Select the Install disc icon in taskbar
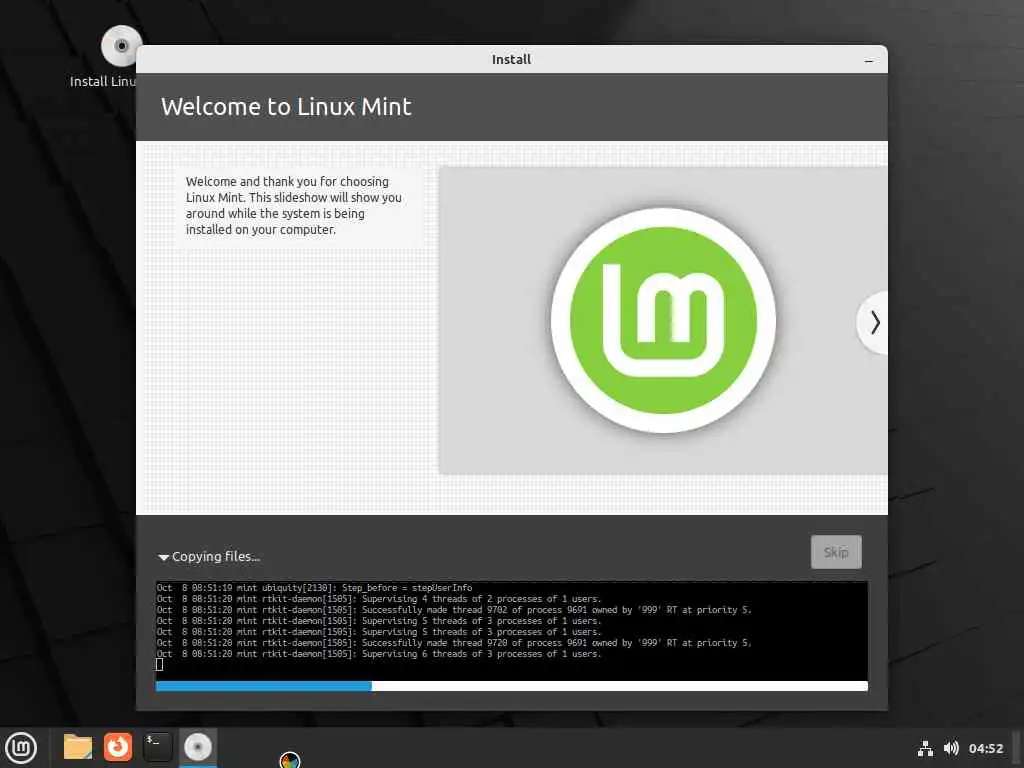 pos(198,747)
